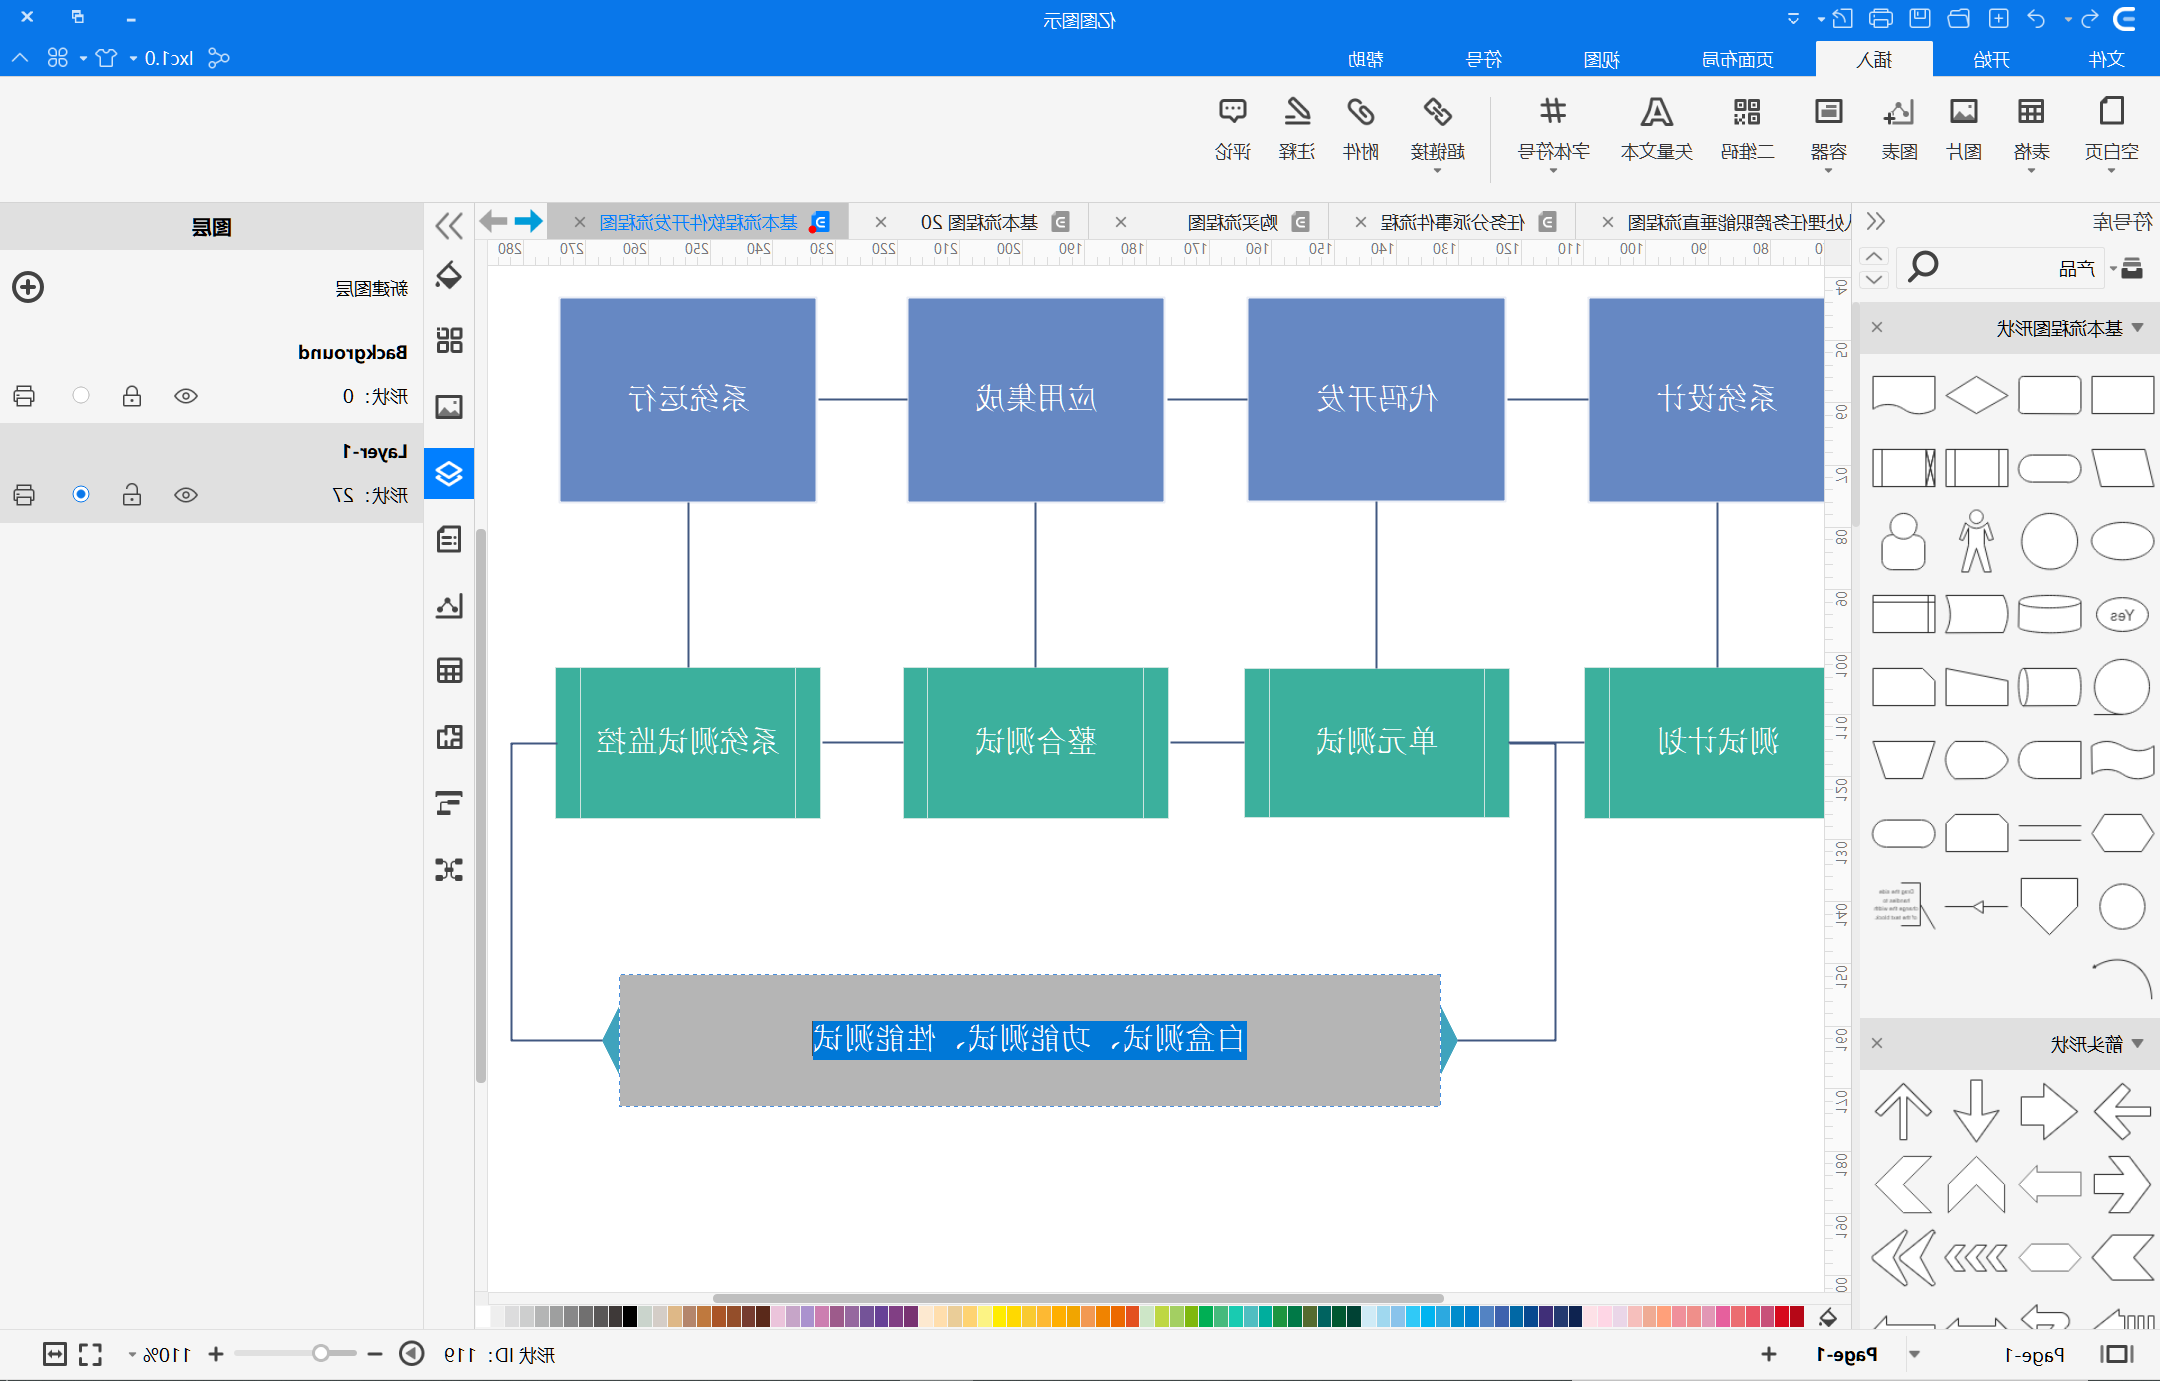Click the fit-to-width icon in the status bar
The width and height of the screenshot is (2160, 1381).
54,1354
